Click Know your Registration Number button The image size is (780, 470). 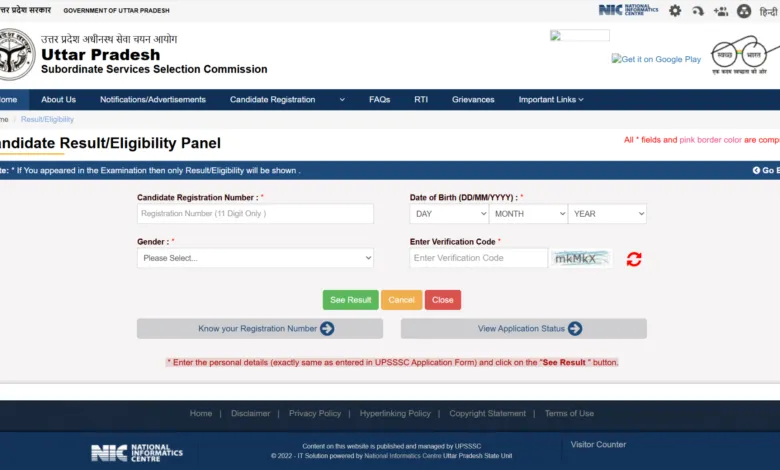pos(259,329)
